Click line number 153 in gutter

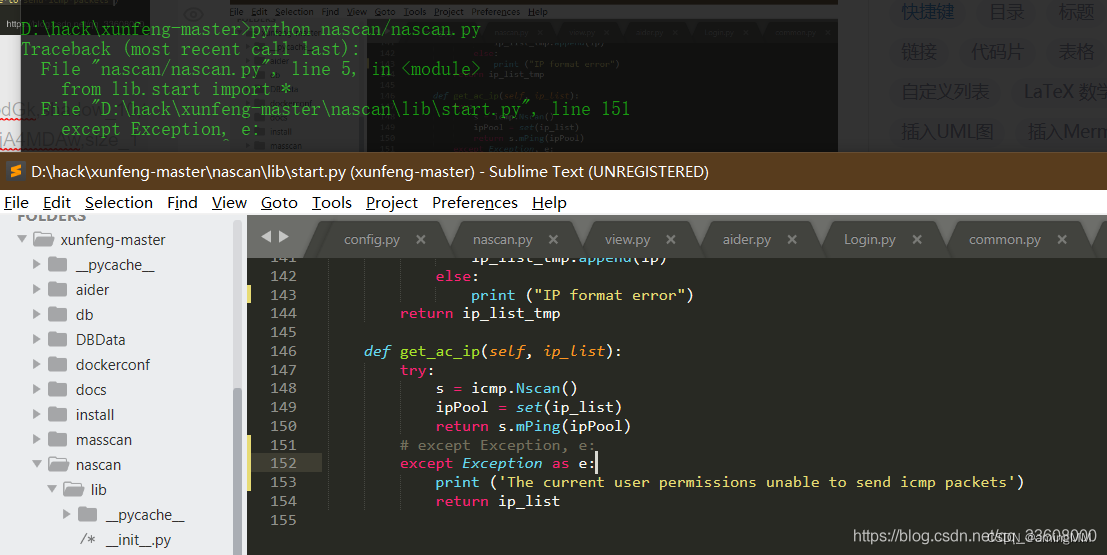tap(283, 482)
